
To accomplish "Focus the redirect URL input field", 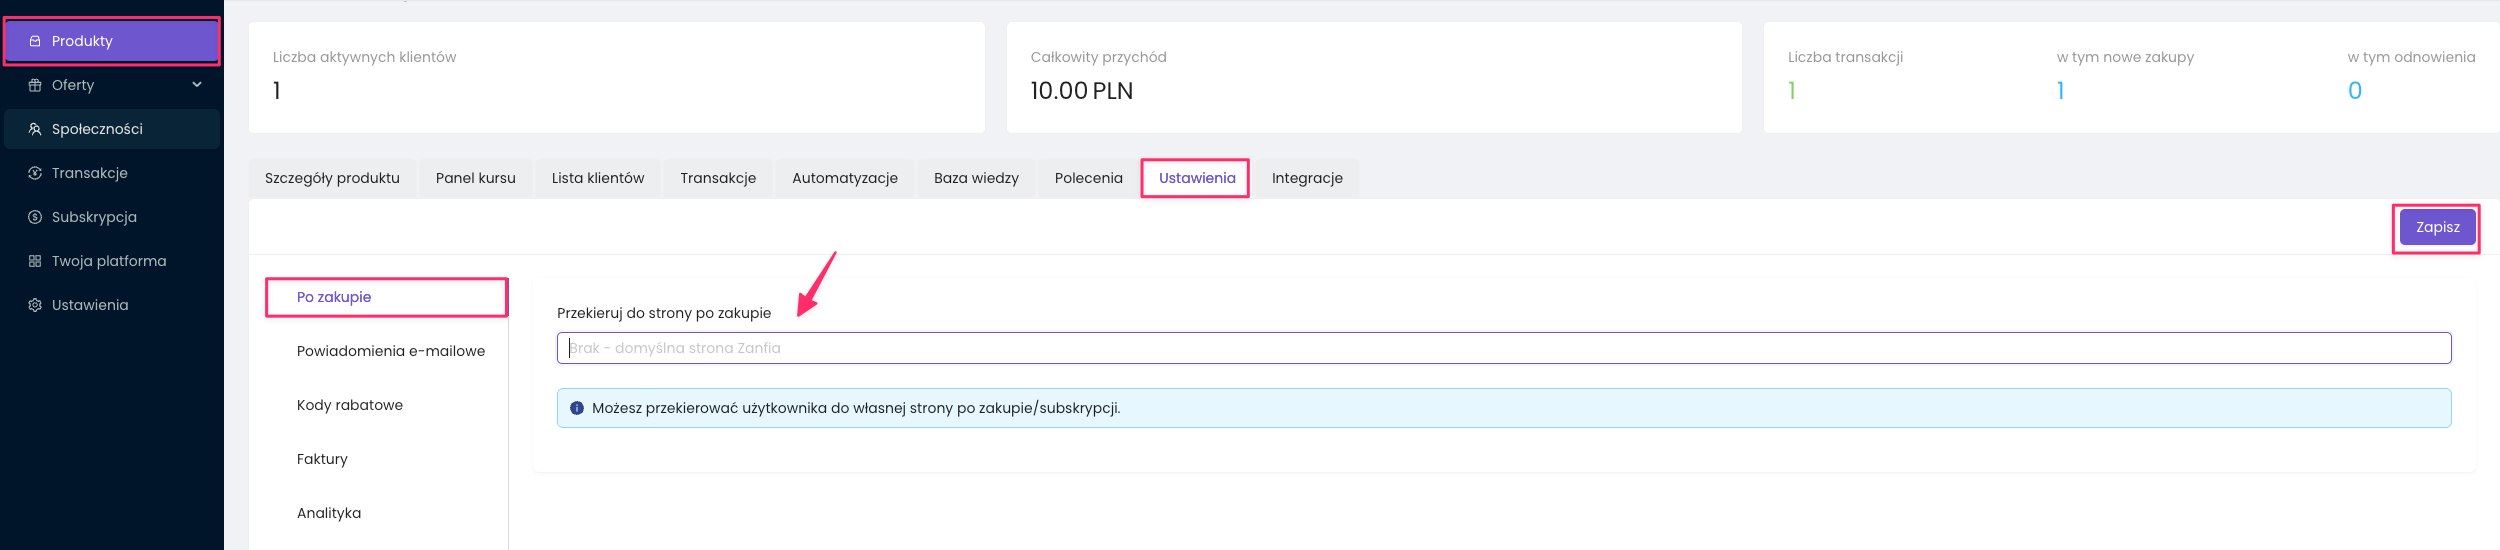I will tap(1503, 348).
